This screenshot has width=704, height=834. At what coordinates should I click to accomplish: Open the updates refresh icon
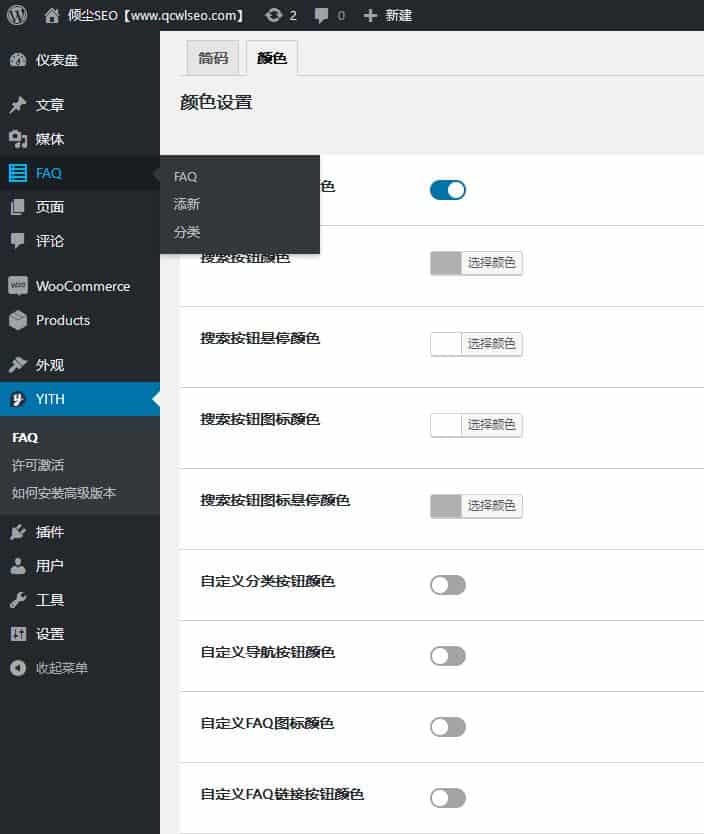coord(273,15)
